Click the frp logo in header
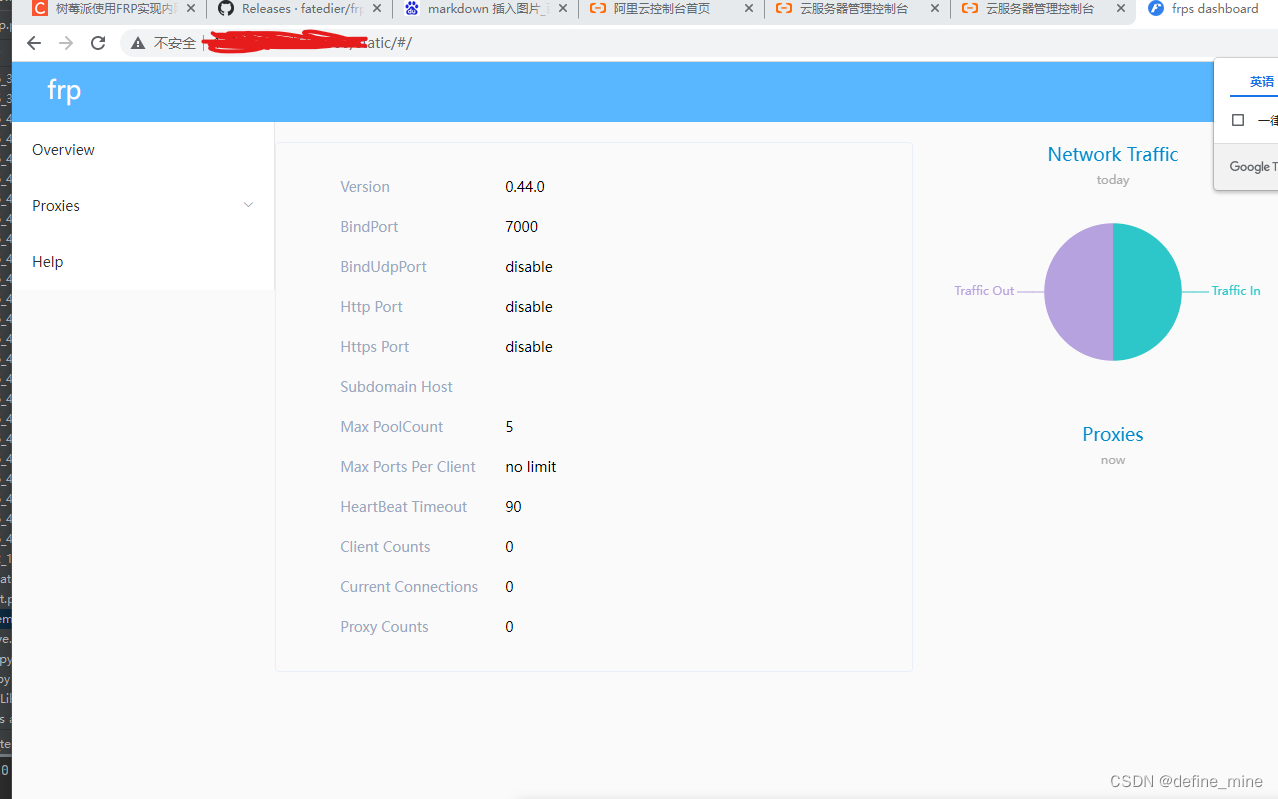 64,91
